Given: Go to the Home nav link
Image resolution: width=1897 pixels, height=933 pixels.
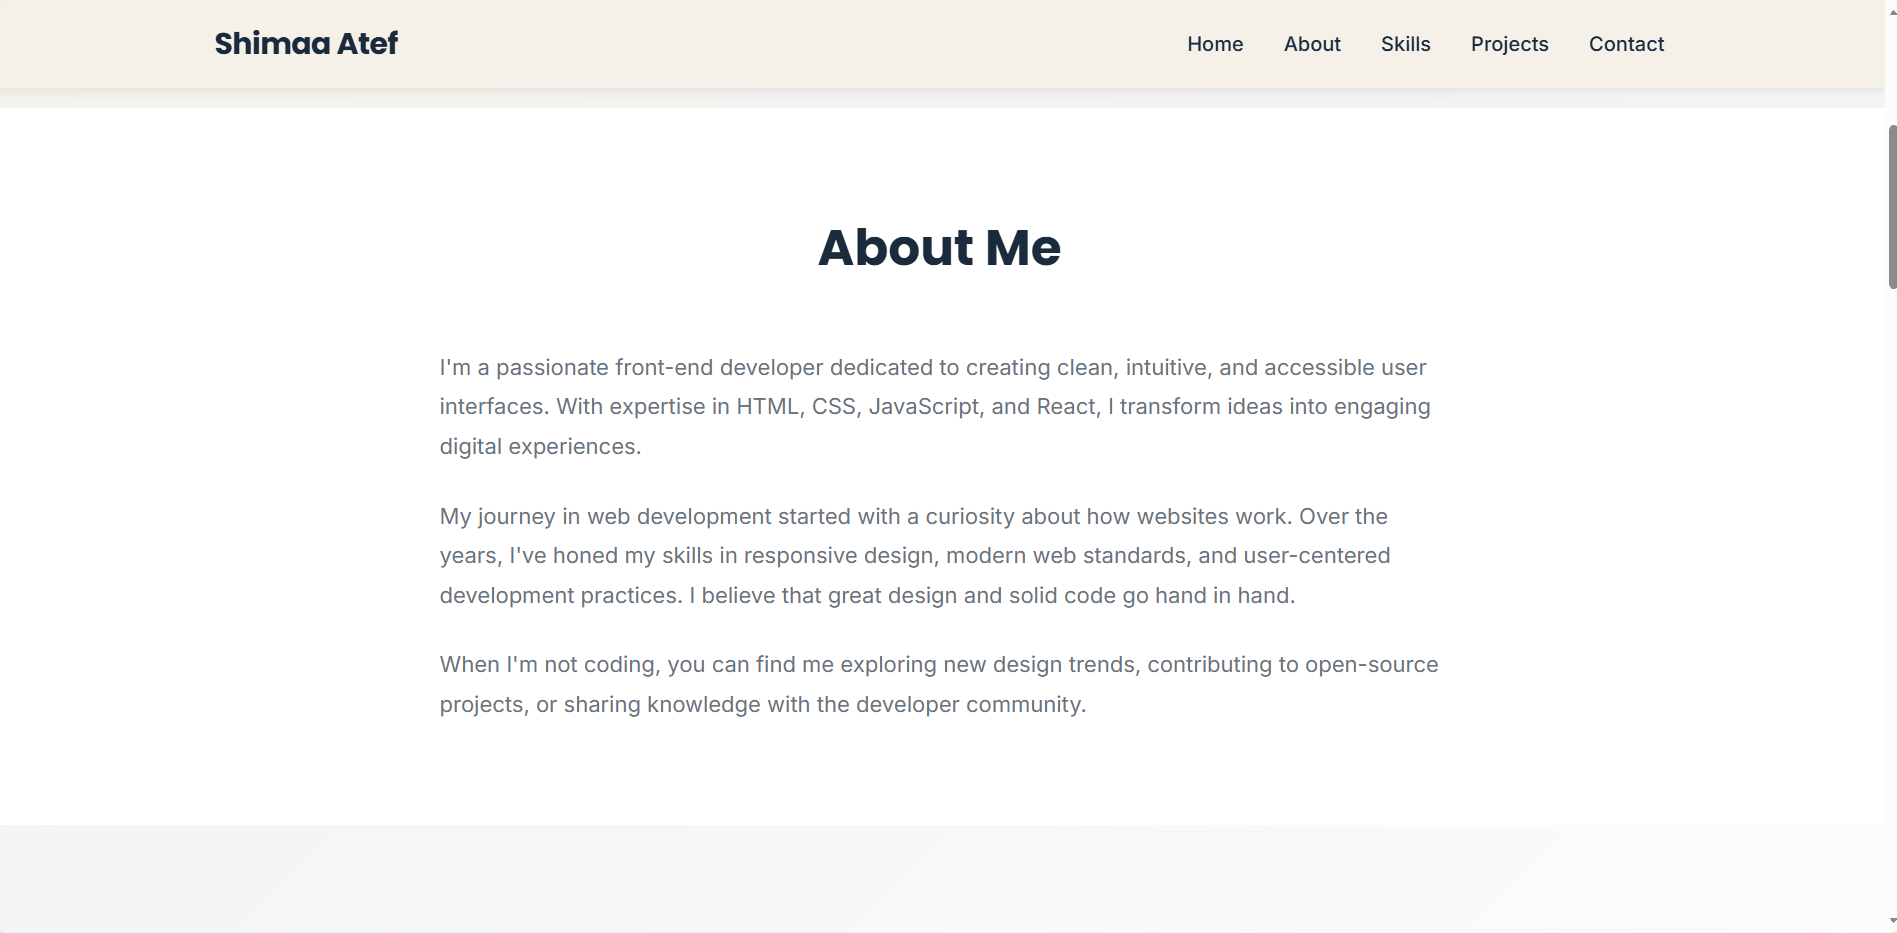Looking at the screenshot, I should coord(1215,44).
